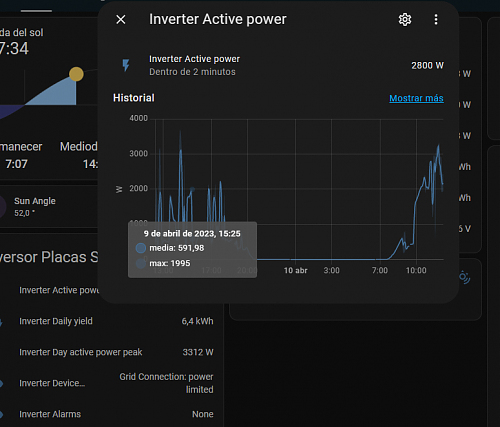Click the blue icon at right card edge
This screenshot has height=427, width=500.
[464, 277]
